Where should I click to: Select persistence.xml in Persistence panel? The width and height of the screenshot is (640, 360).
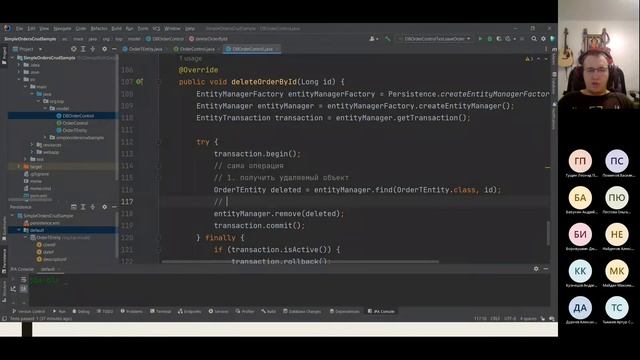point(42,223)
